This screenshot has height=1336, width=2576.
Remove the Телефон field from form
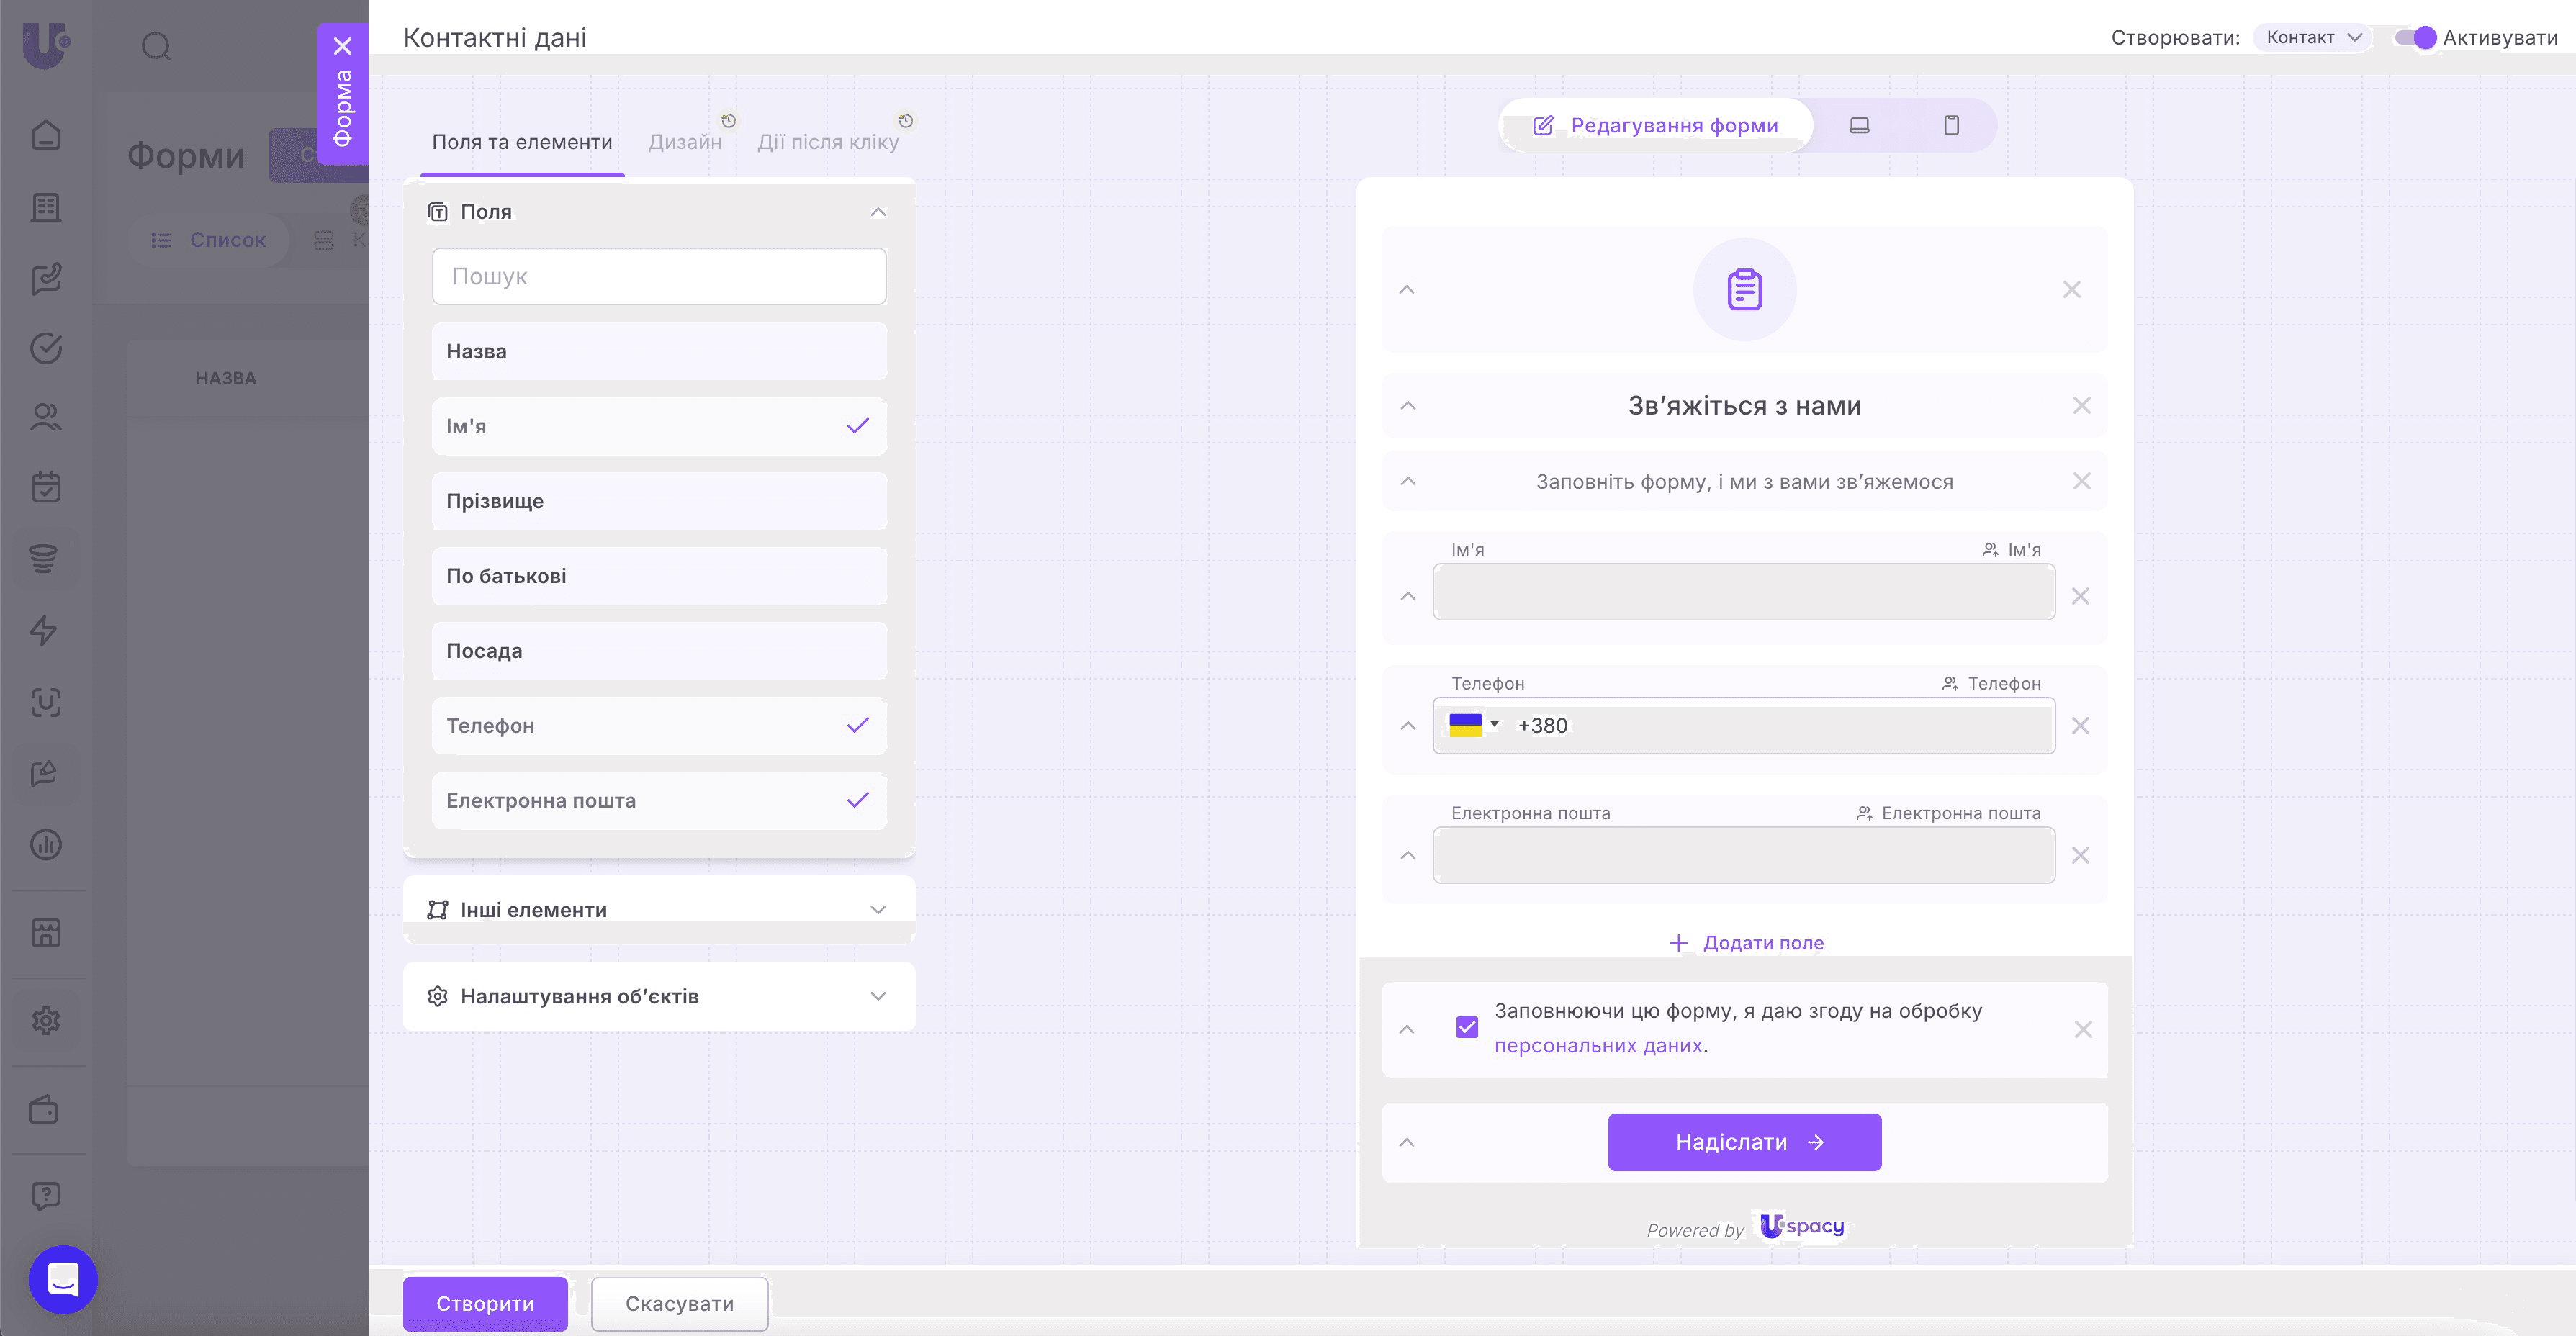[x=2080, y=726]
